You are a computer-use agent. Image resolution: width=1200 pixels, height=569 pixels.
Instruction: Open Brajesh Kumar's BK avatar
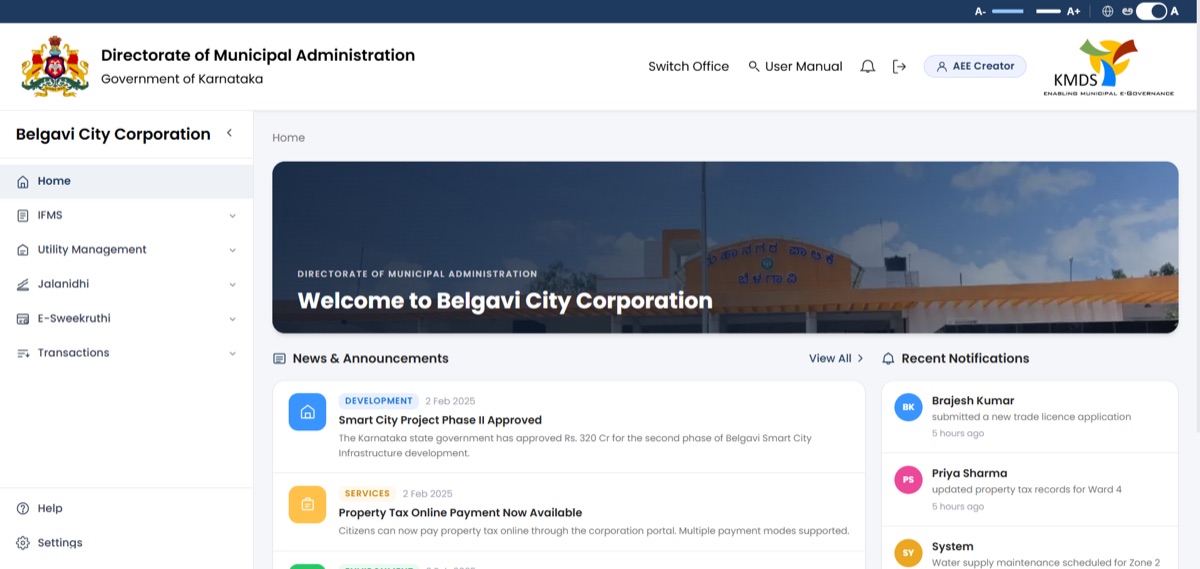point(908,407)
